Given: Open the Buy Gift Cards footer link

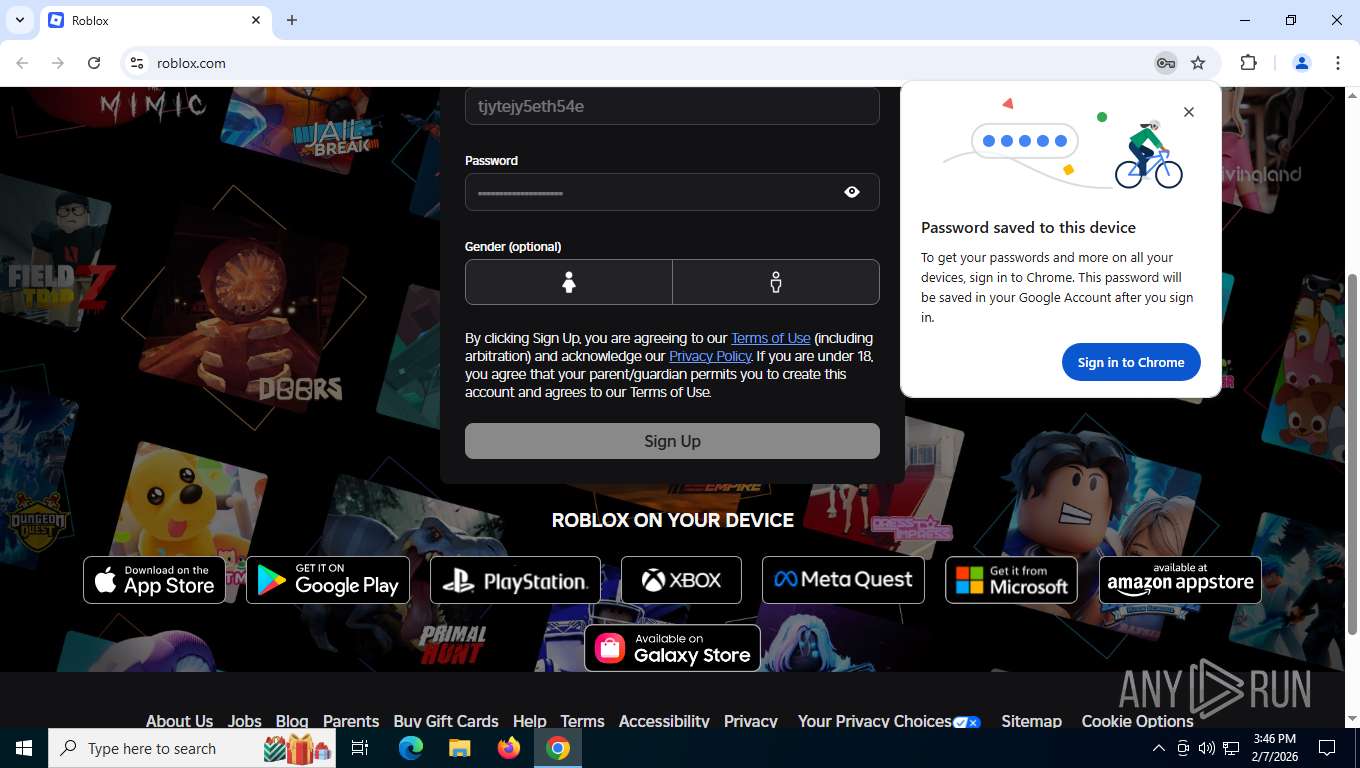Looking at the screenshot, I should (x=446, y=721).
